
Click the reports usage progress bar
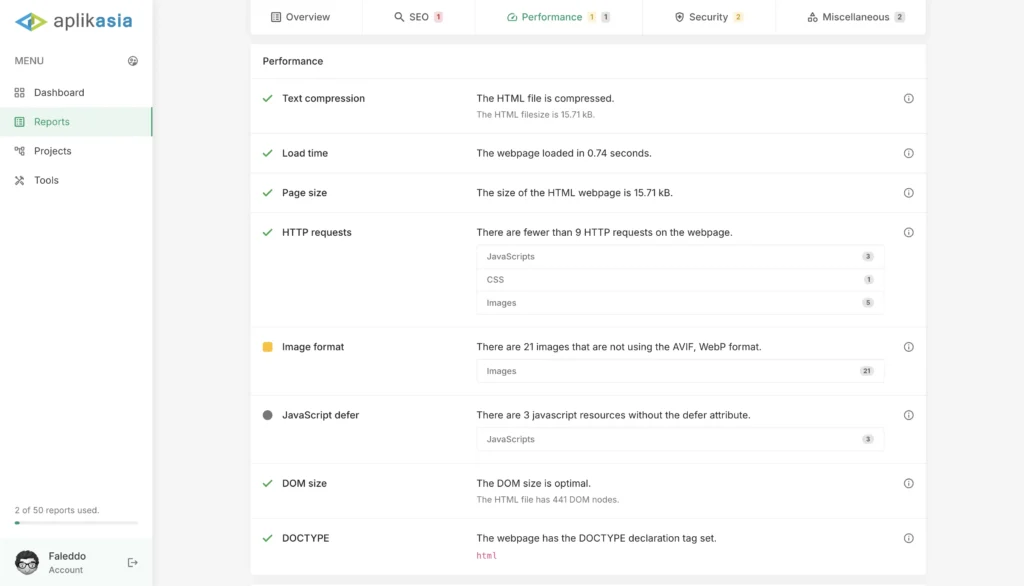coord(76,523)
